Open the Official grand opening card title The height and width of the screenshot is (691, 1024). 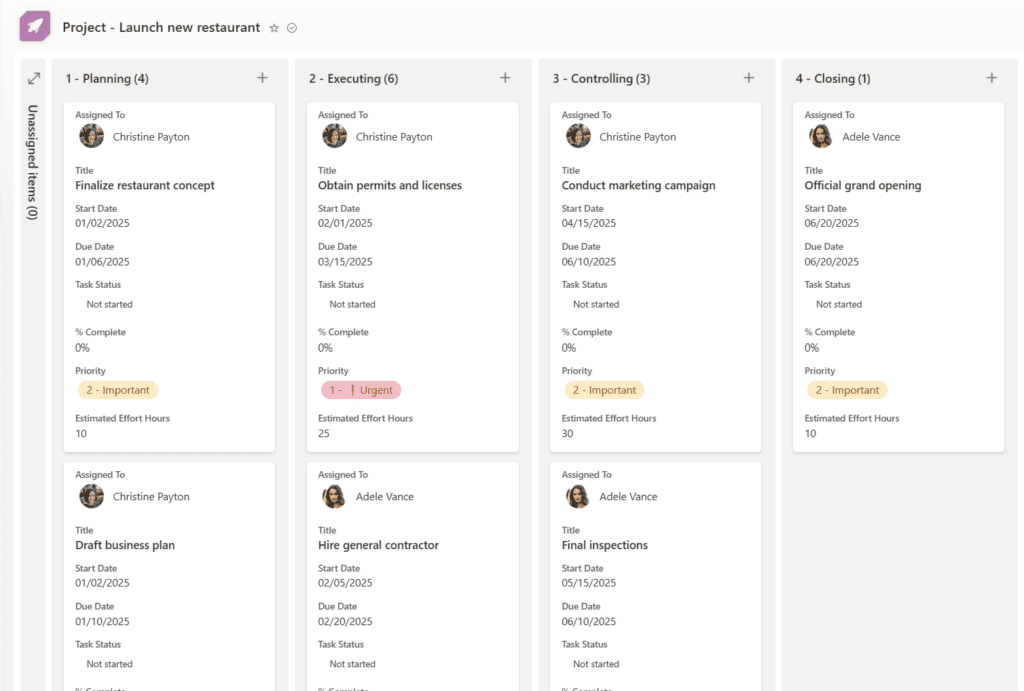coord(863,185)
